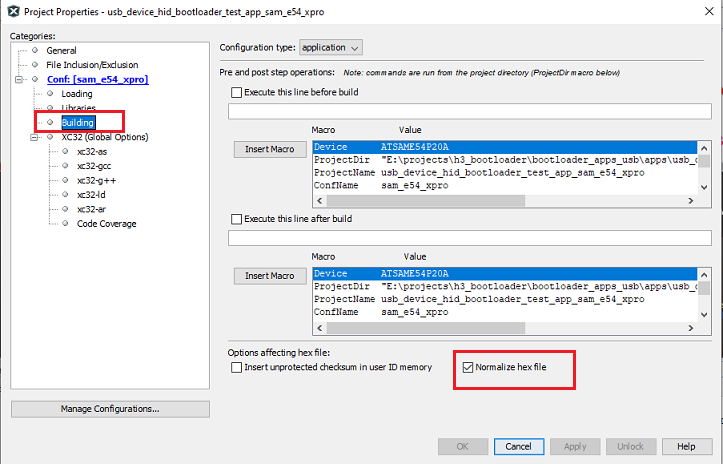The image size is (723, 464).
Task: Click the File Inclusion/Exclusion node icon
Action: pos(36,64)
